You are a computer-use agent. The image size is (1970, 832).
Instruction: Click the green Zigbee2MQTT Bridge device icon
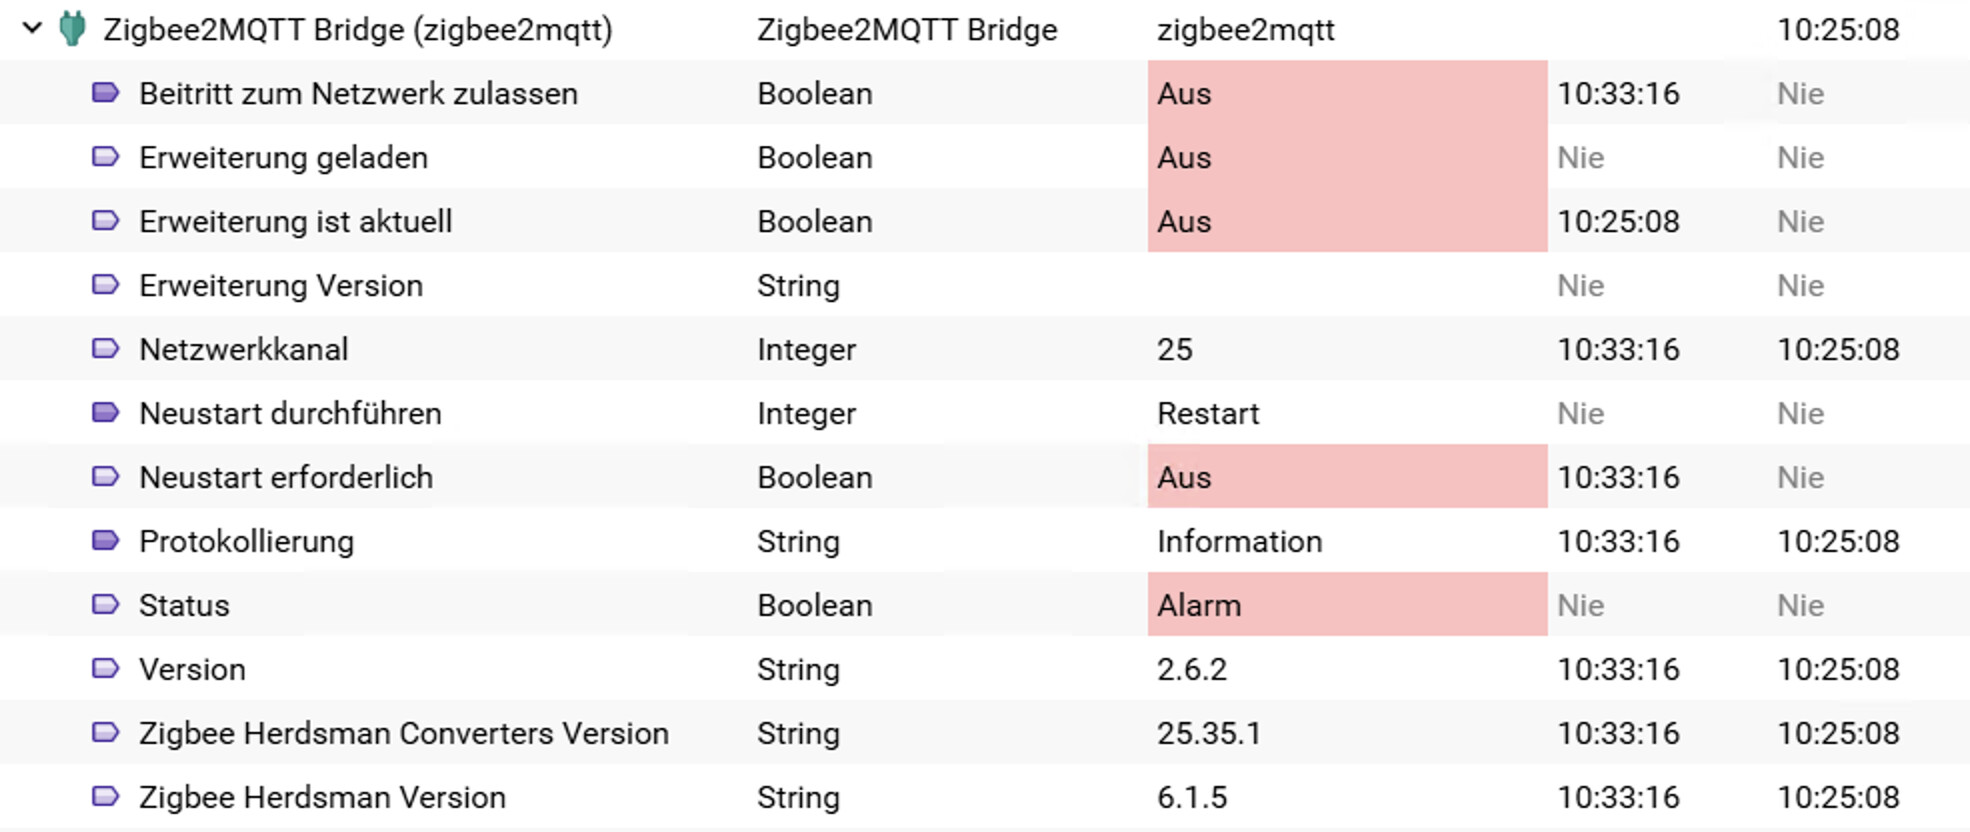pos(72,29)
